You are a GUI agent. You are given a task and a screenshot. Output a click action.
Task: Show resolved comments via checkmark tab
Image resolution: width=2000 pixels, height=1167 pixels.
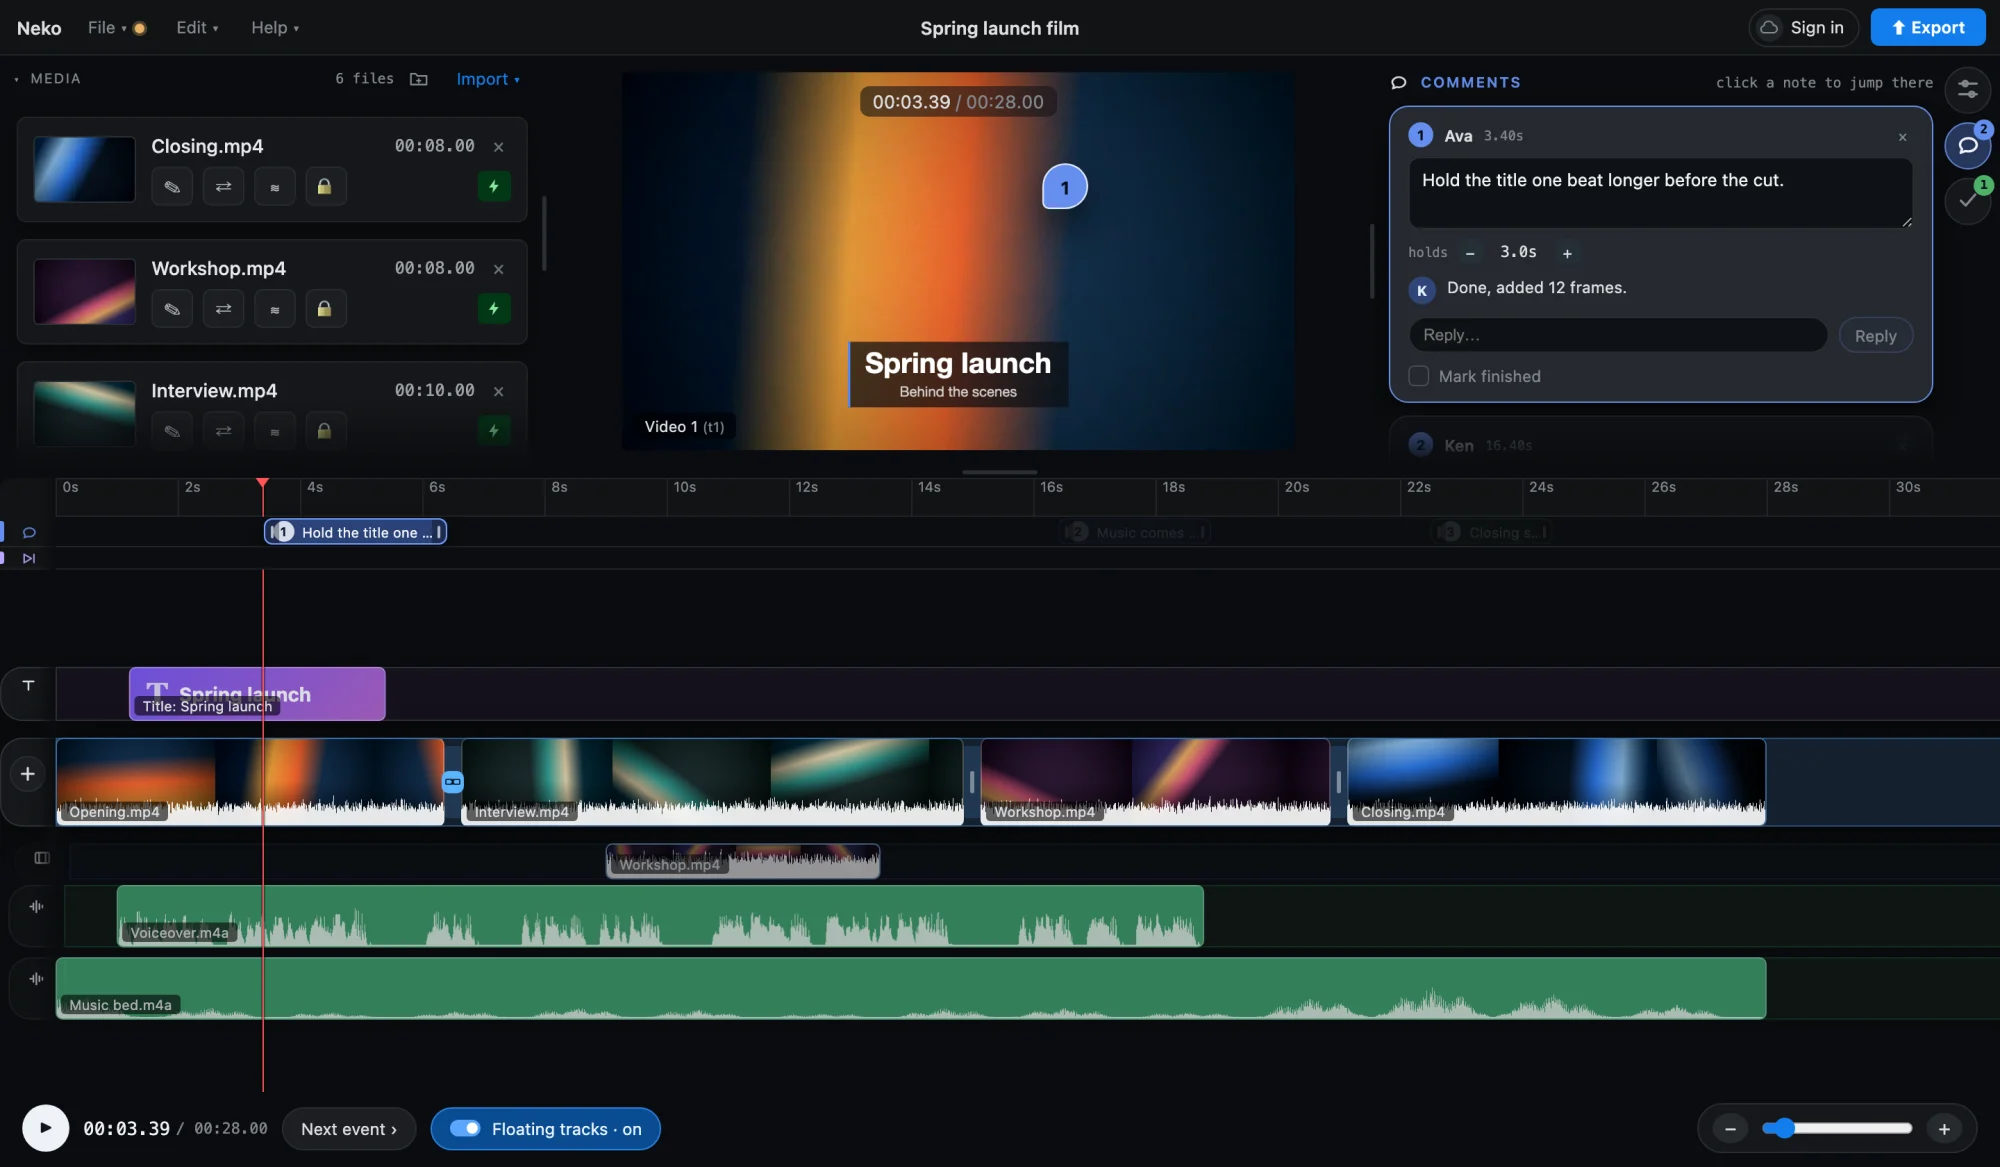click(x=1967, y=201)
